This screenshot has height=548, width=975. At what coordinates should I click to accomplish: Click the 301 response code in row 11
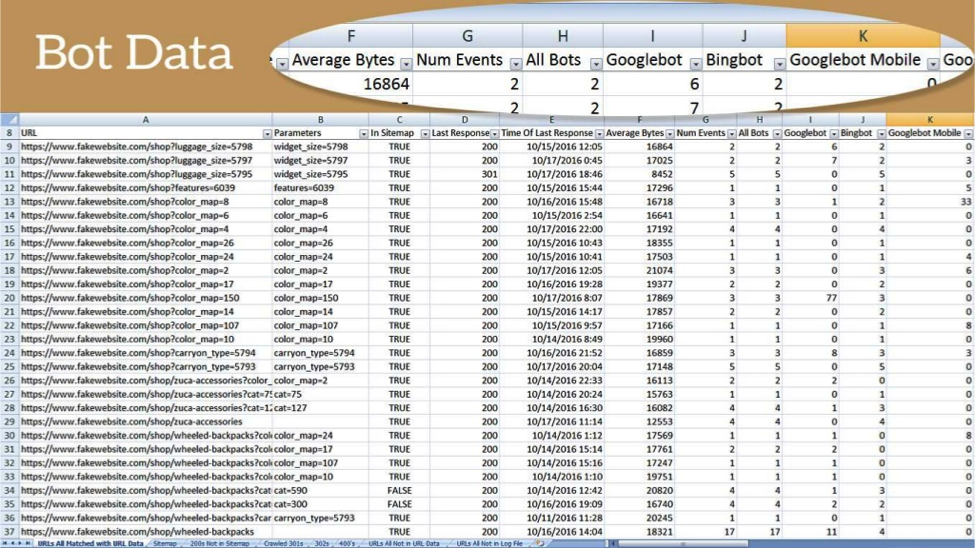[464, 174]
